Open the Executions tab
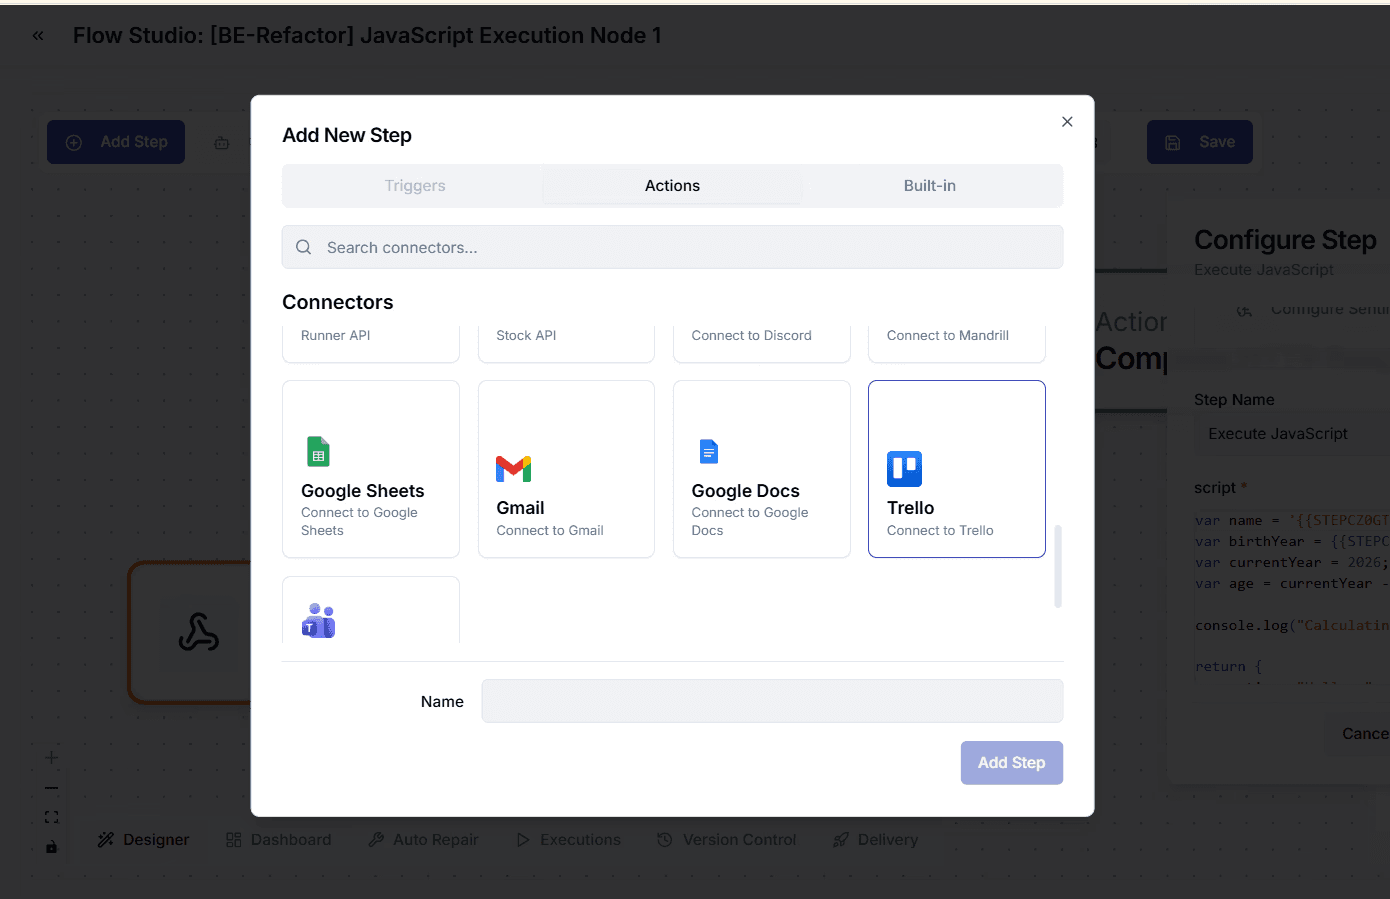The width and height of the screenshot is (1390, 899). tap(568, 840)
